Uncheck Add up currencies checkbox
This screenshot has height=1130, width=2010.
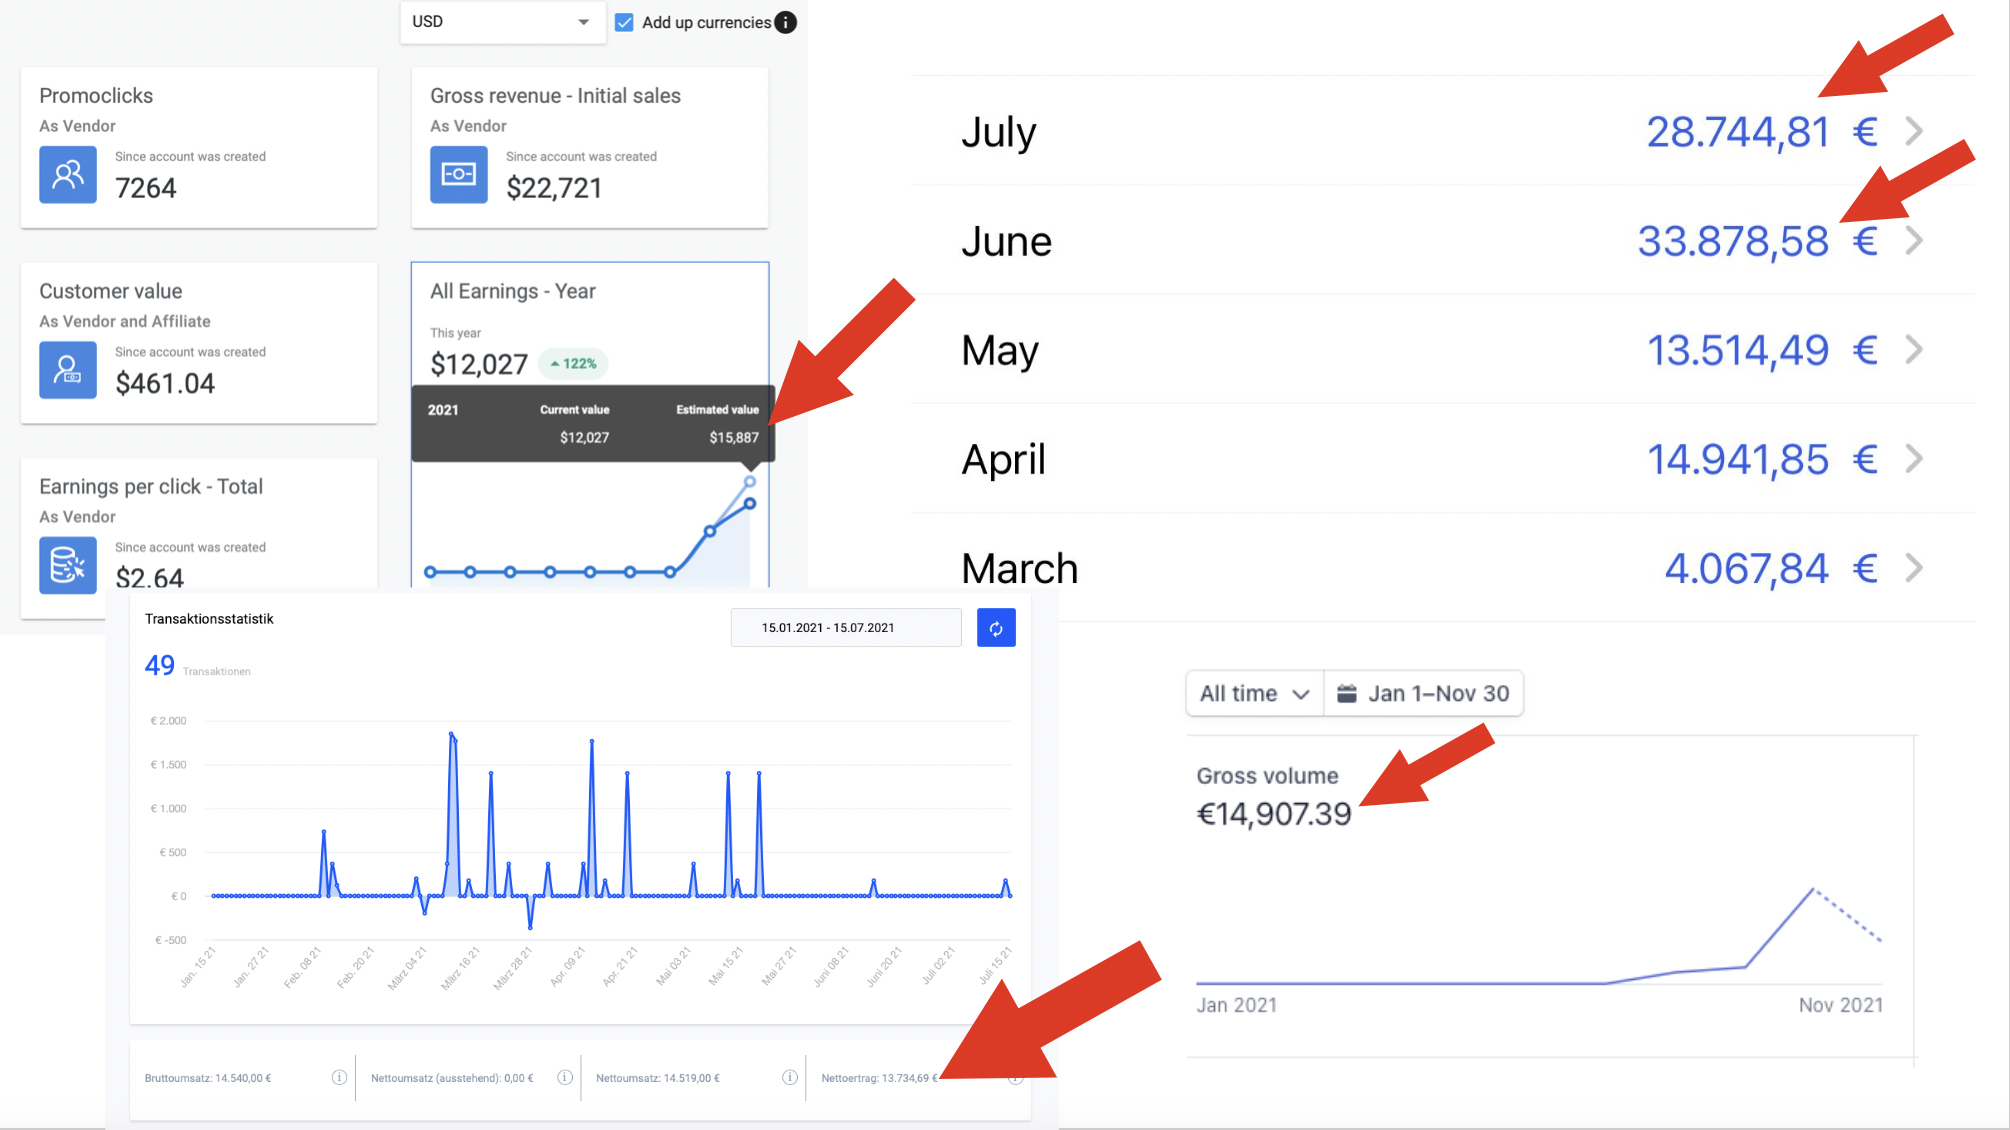(624, 22)
